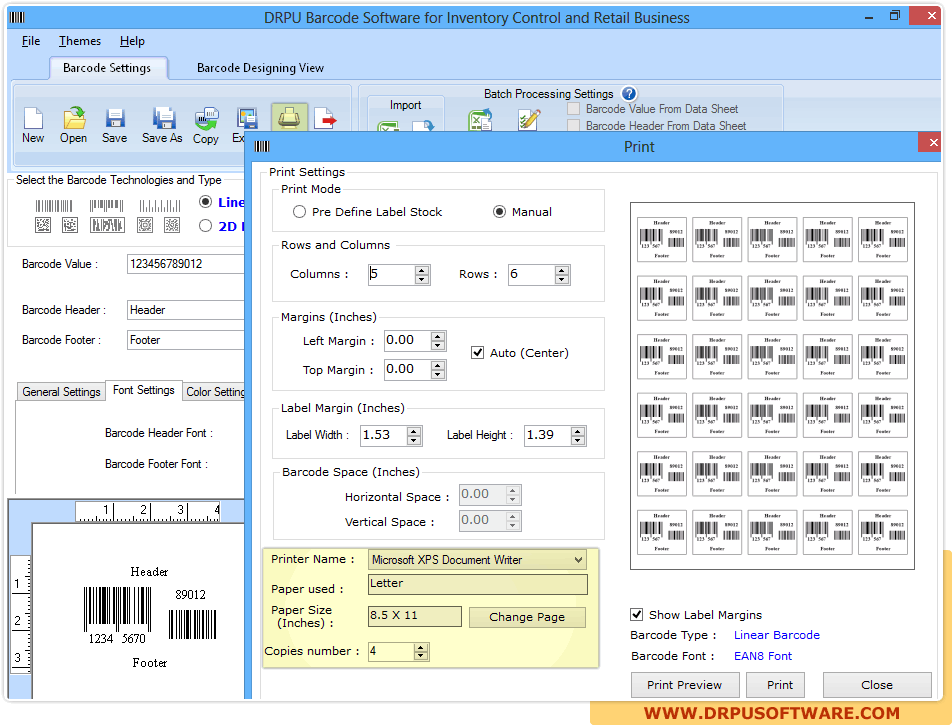Select the Linear barcode radio button
Viewport: 952px width, 725px height.
click(x=206, y=202)
